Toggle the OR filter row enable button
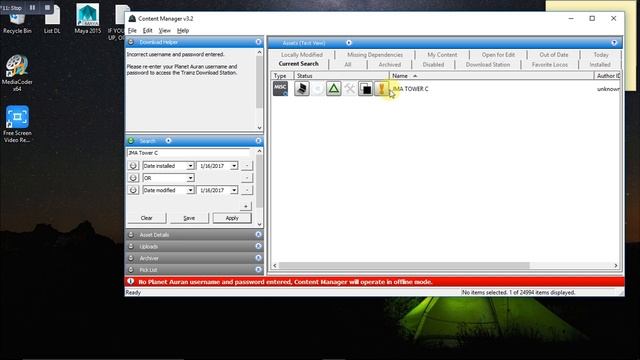 (133, 178)
